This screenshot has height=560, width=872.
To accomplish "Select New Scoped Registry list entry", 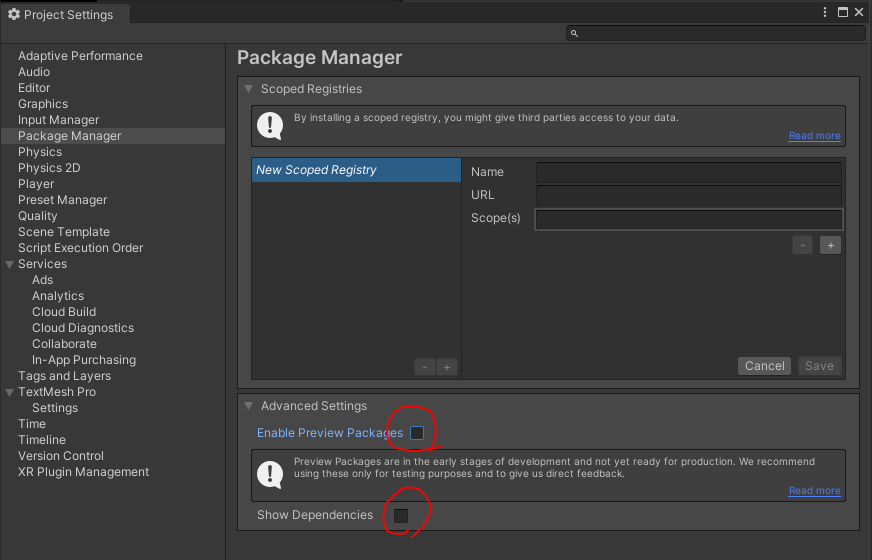I will [356, 170].
